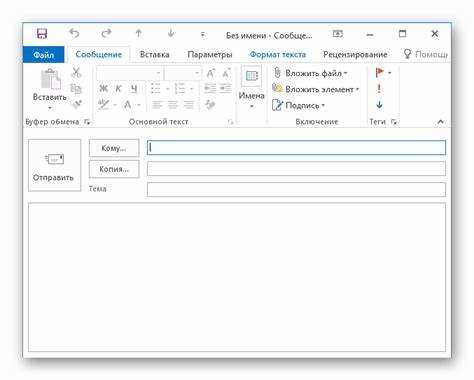Screen dimensions: 474x380
Task: Redo action using the curved right arrow
Action: coord(106,33)
